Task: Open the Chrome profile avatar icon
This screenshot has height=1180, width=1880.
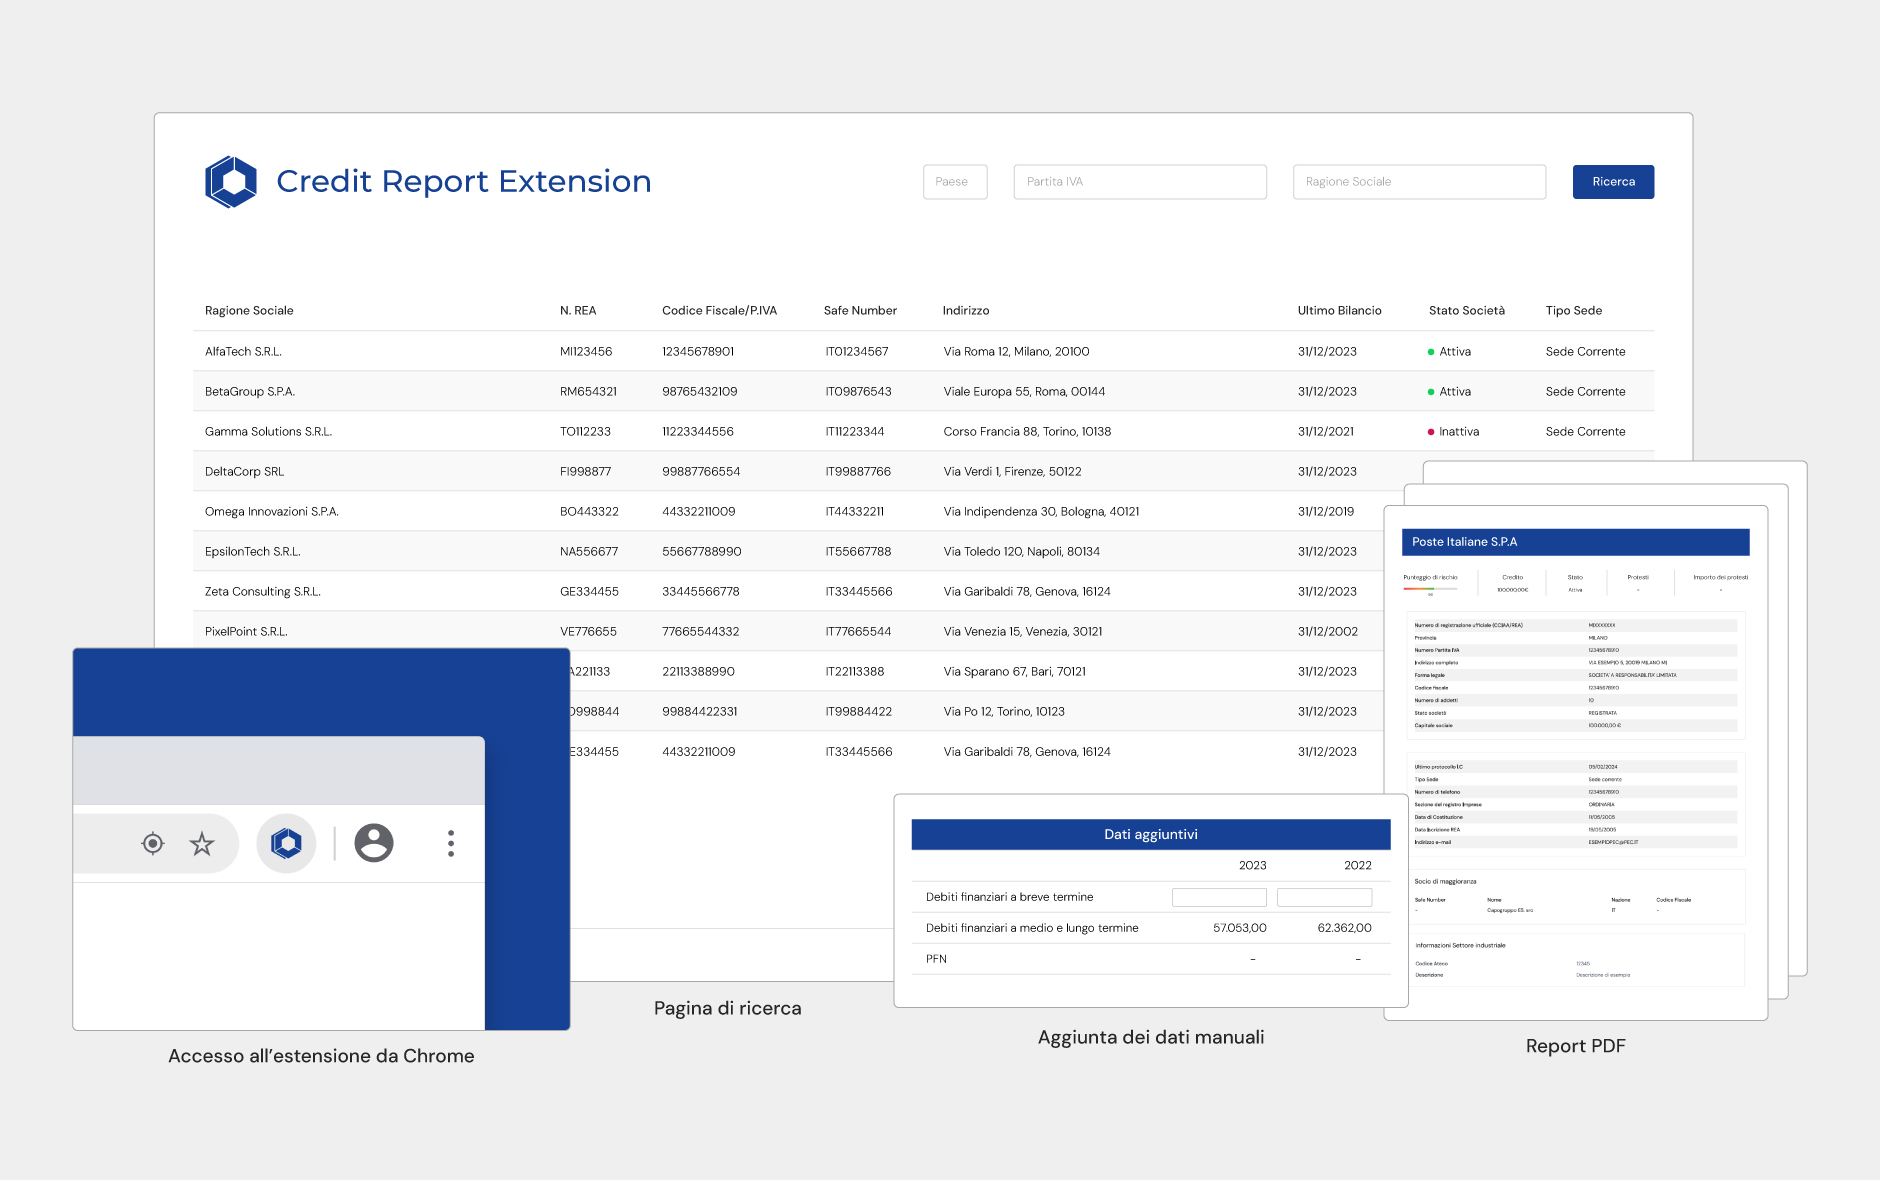Action: coord(374,843)
